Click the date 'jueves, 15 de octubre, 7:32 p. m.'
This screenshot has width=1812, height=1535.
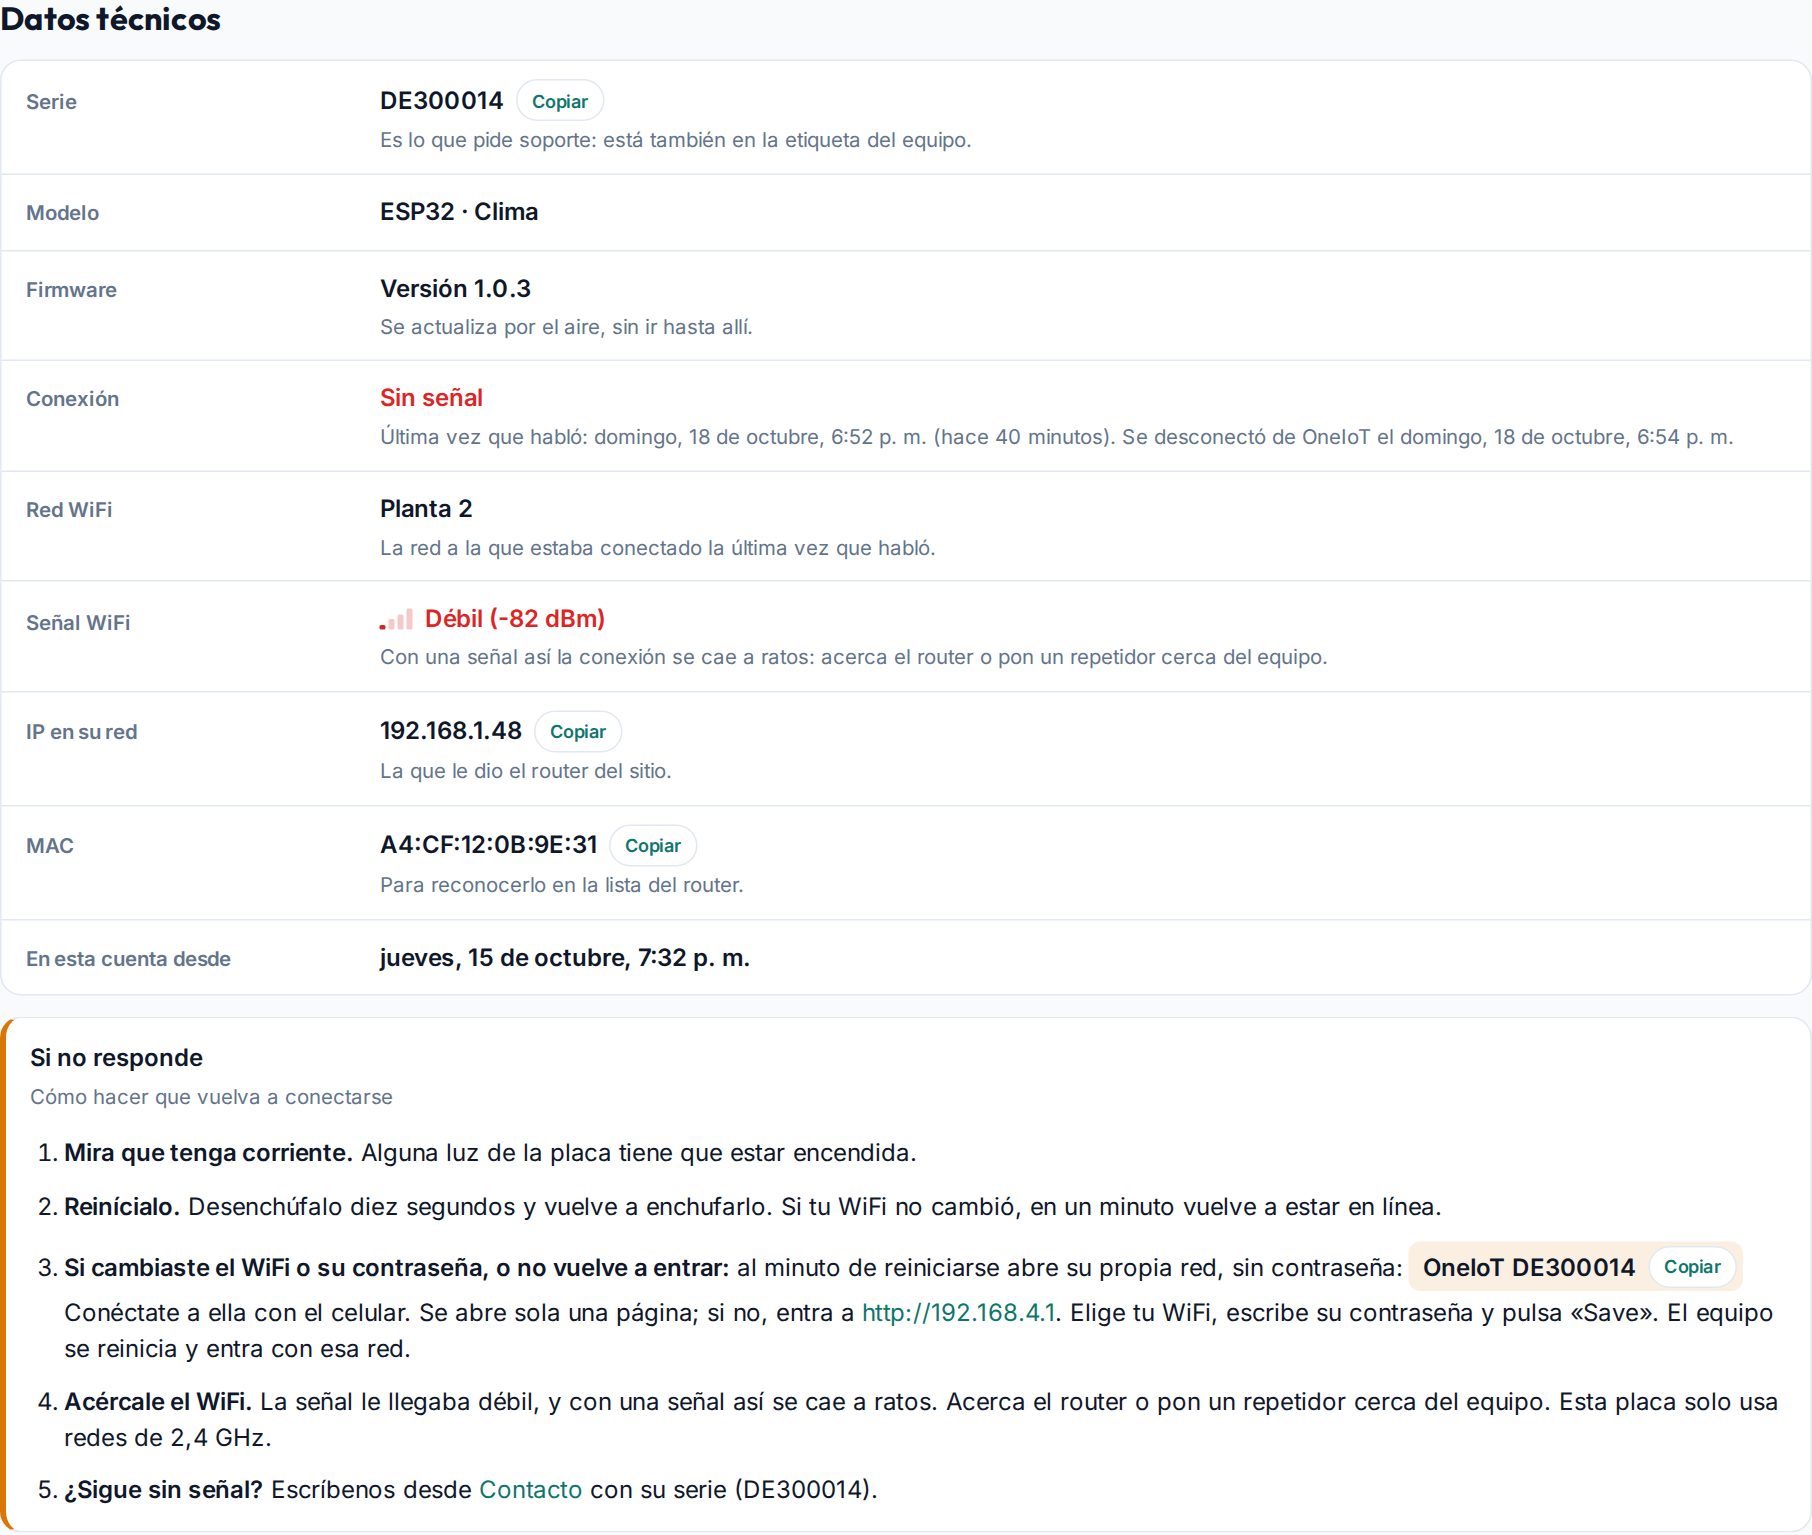(x=565, y=958)
